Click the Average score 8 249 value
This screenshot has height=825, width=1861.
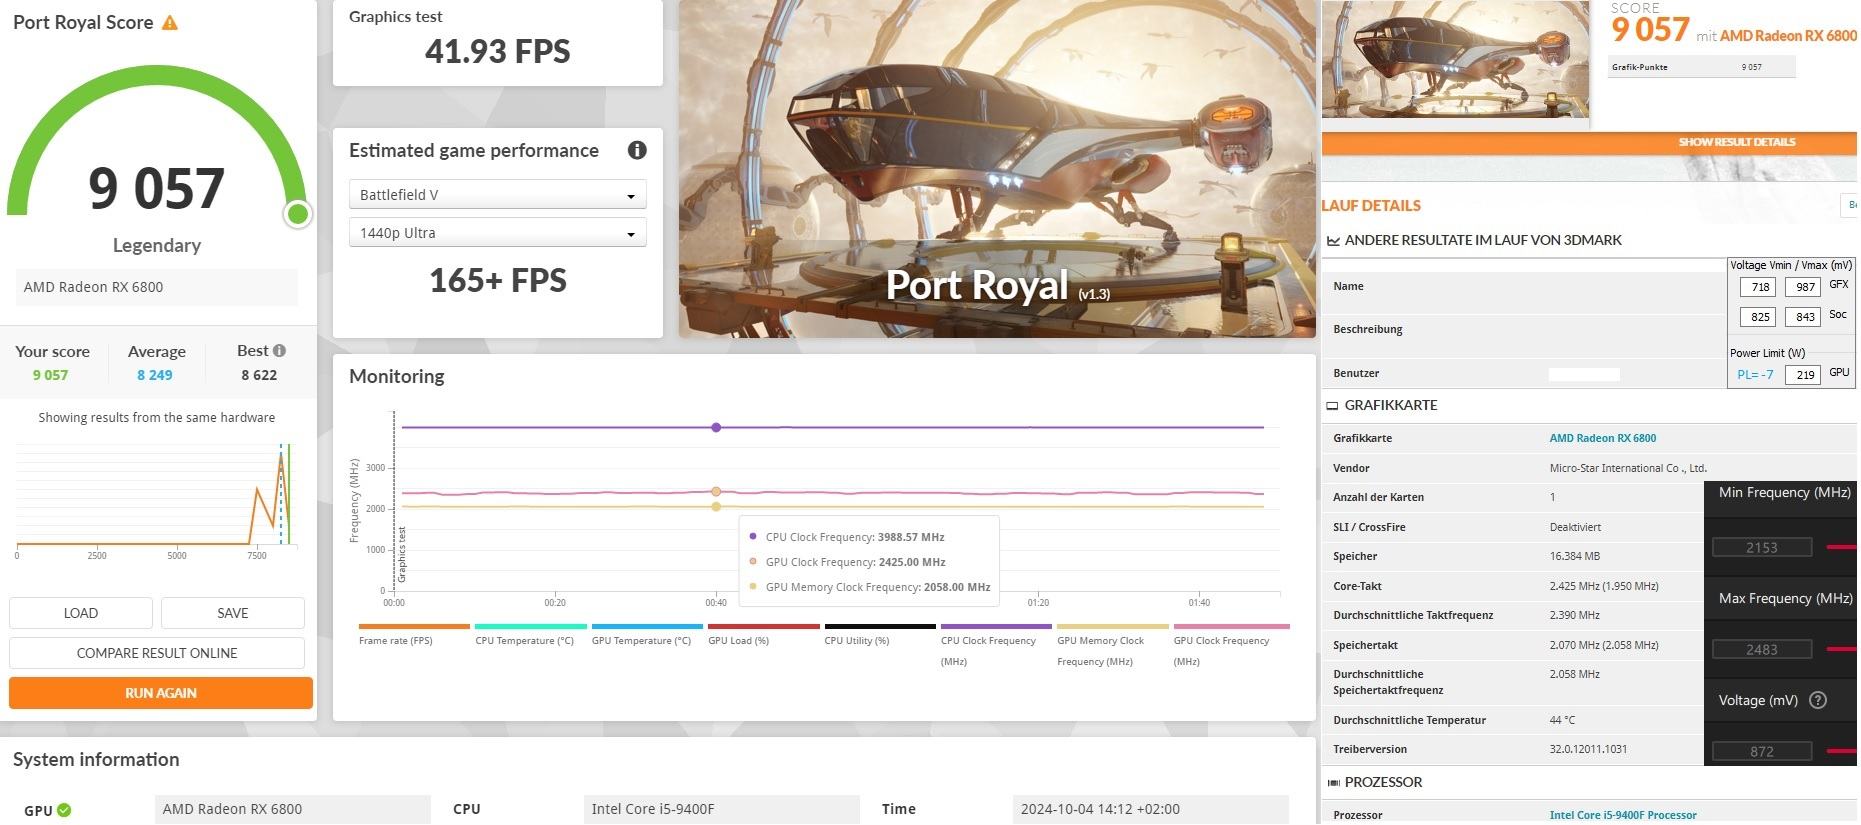click(155, 375)
